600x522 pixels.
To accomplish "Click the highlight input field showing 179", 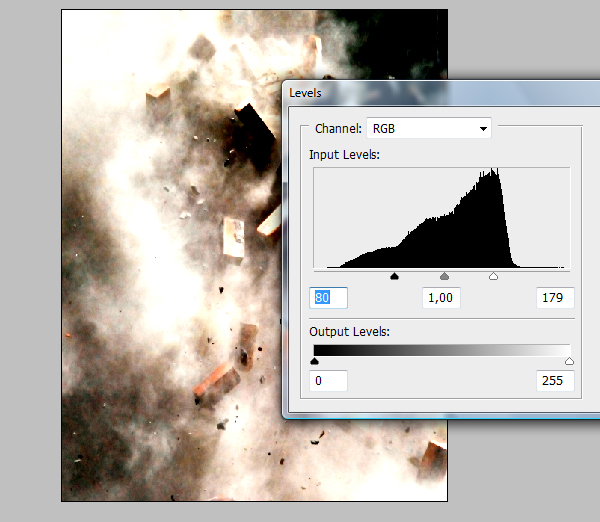I will tap(555, 298).
